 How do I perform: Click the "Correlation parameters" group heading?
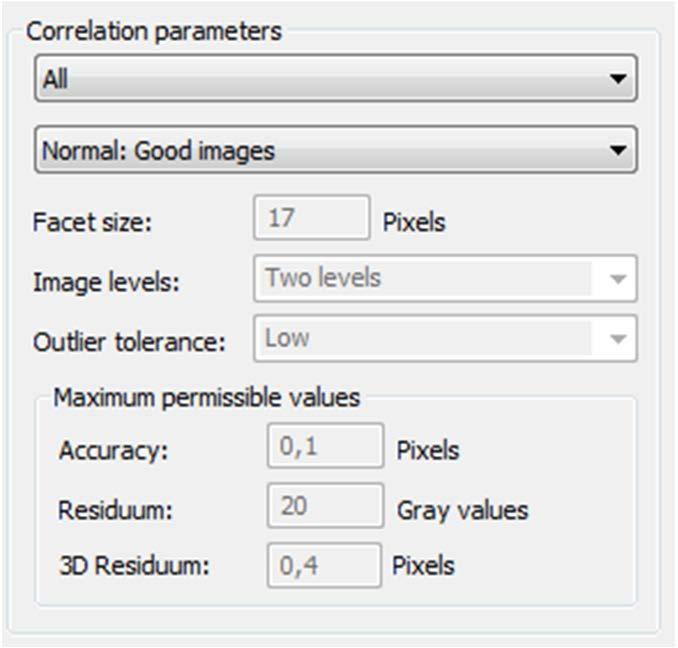[x=154, y=32]
